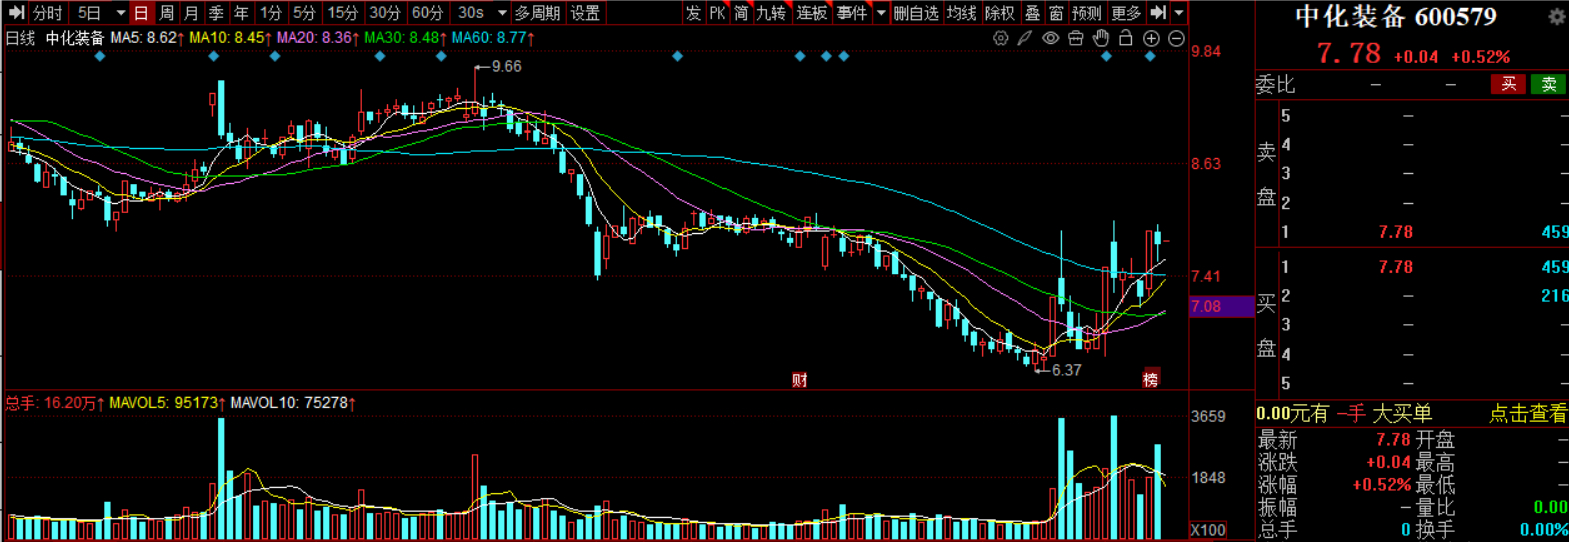Toggle the 连板 indicator
The image size is (1569, 542).
tap(812, 13)
